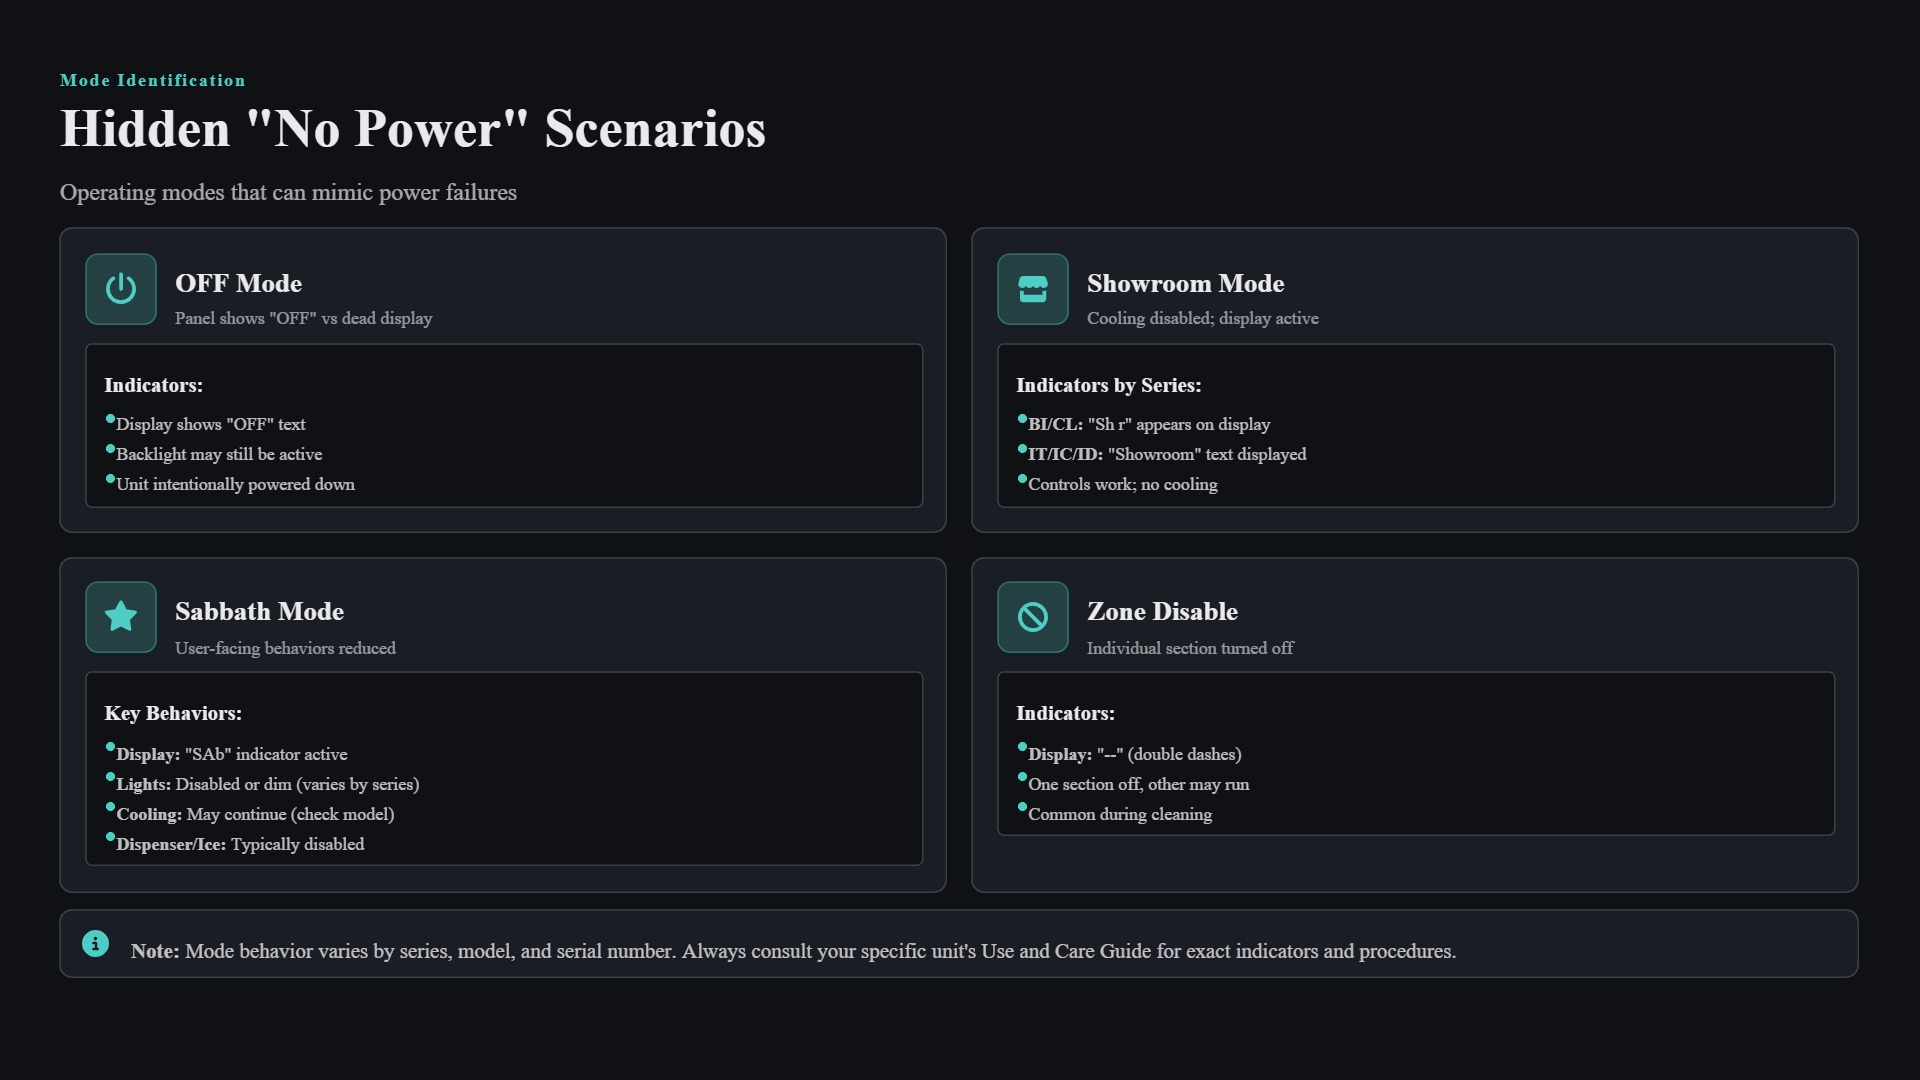The height and width of the screenshot is (1080, 1920).
Task: Click the Zone Disable title
Action: coord(1162,611)
